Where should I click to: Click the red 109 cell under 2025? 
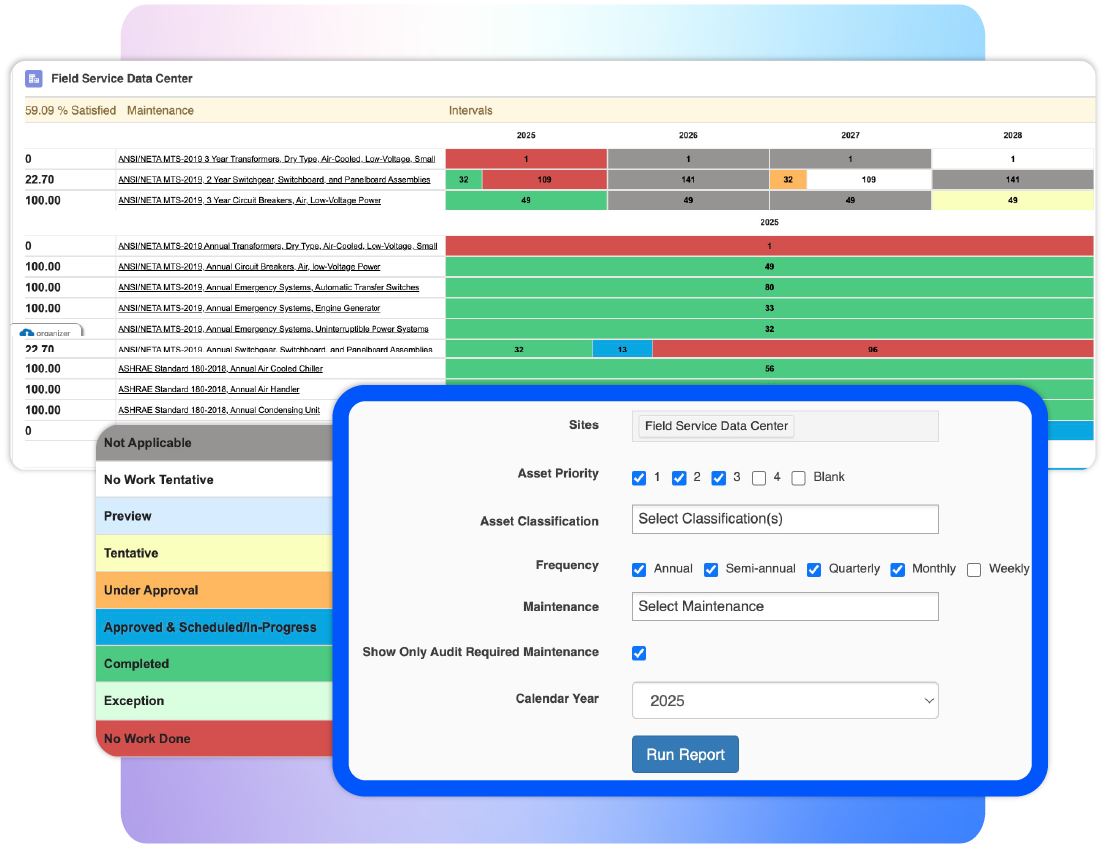544,180
